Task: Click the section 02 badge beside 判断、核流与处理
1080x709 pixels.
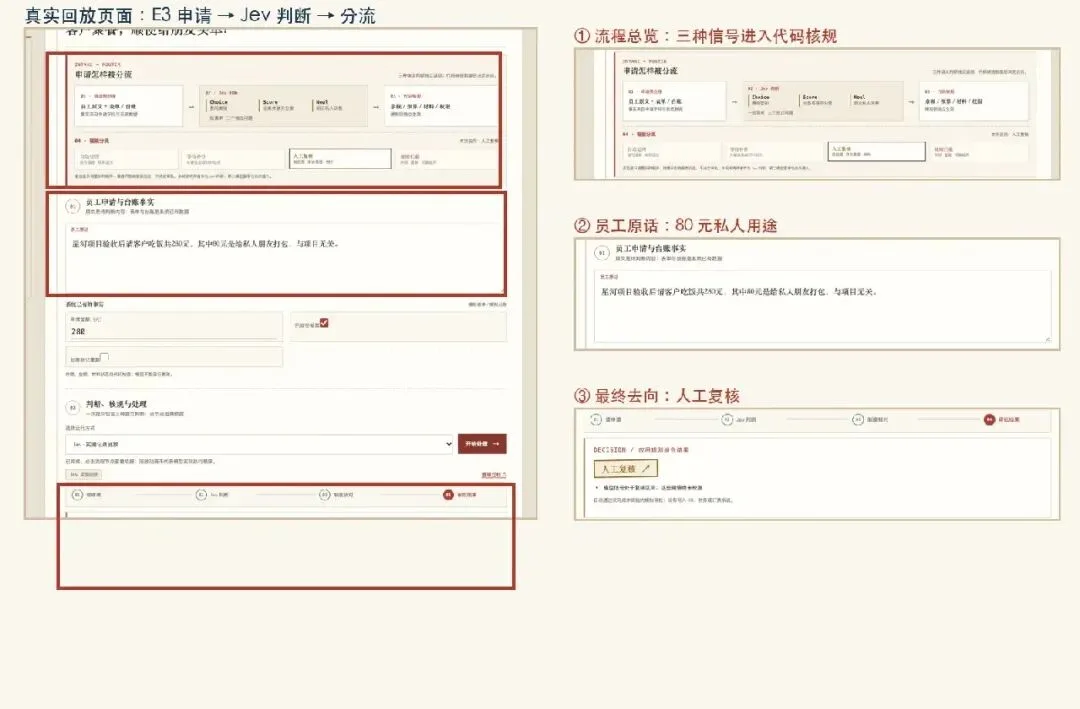Action: (72, 408)
